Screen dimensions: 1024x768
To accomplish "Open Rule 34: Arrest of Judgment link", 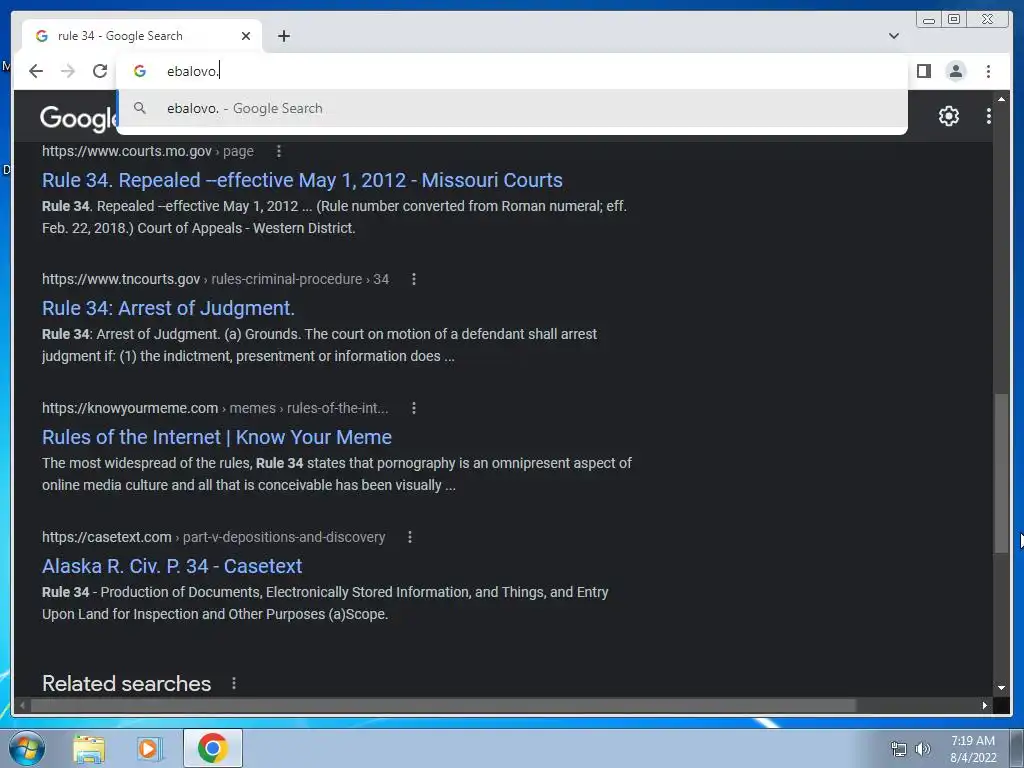I will (x=168, y=308).
